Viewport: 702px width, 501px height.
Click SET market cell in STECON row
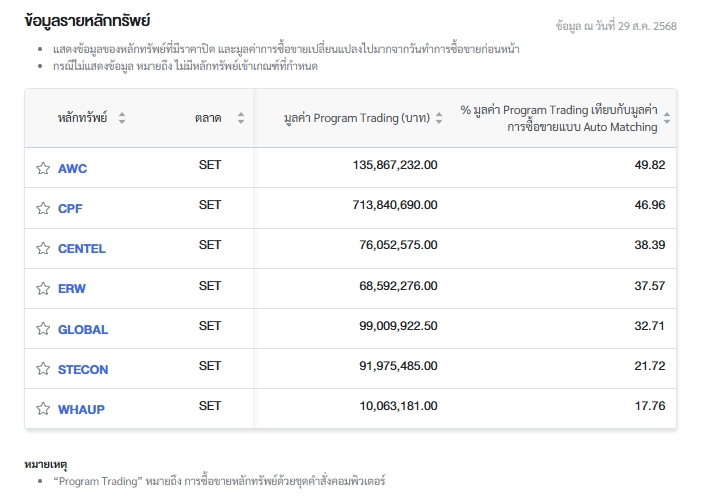210,366
